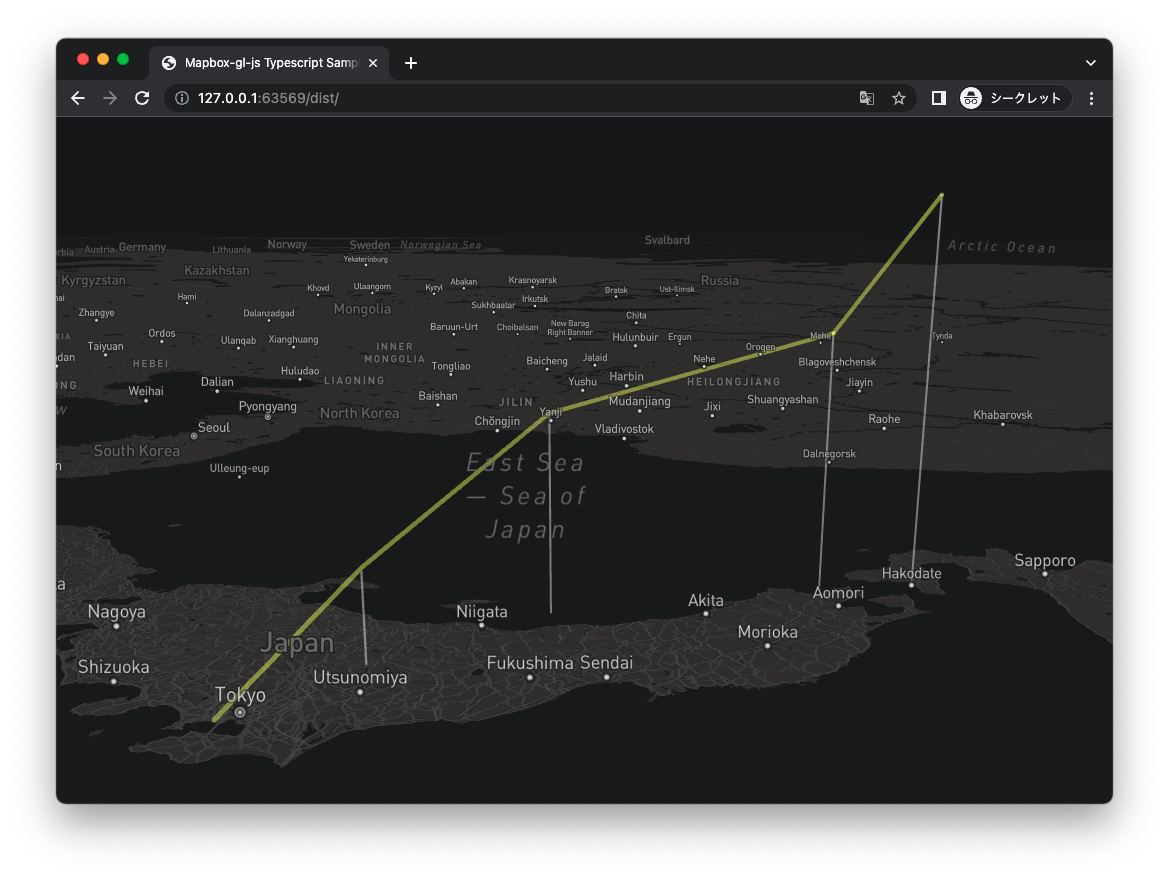Click the forward navigation arrow
The image size is (1169, 878).
(109, 98)
